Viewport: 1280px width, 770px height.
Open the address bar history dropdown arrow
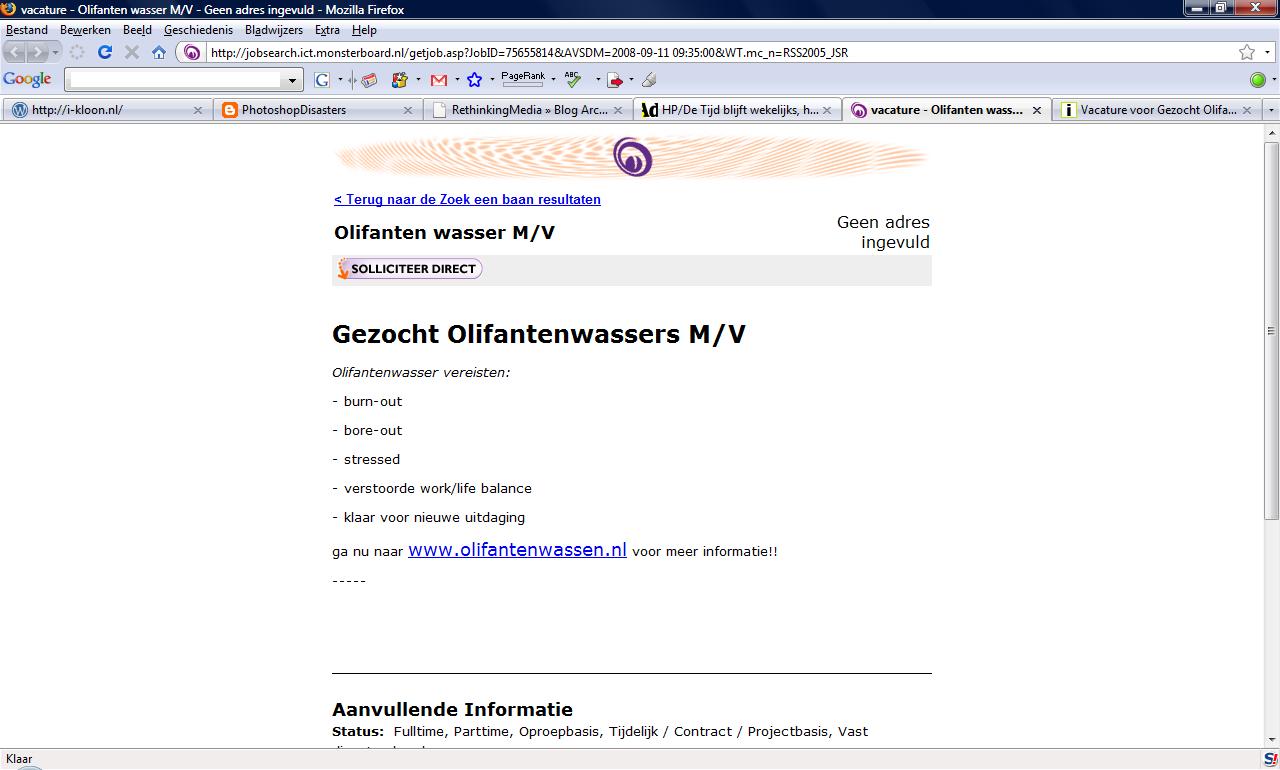tap(1269, 52)
